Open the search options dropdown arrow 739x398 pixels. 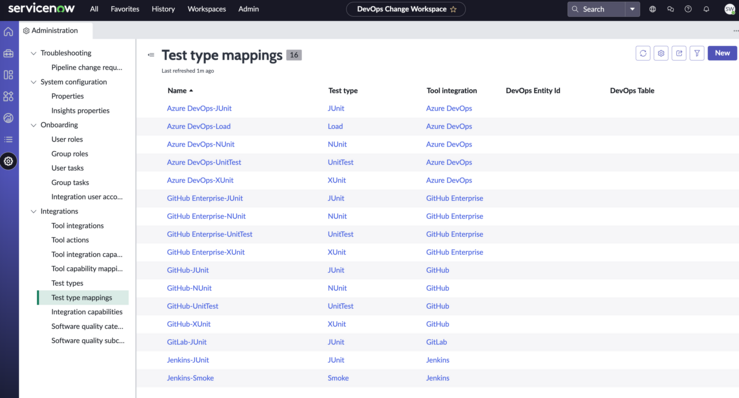tap(632, 9)
